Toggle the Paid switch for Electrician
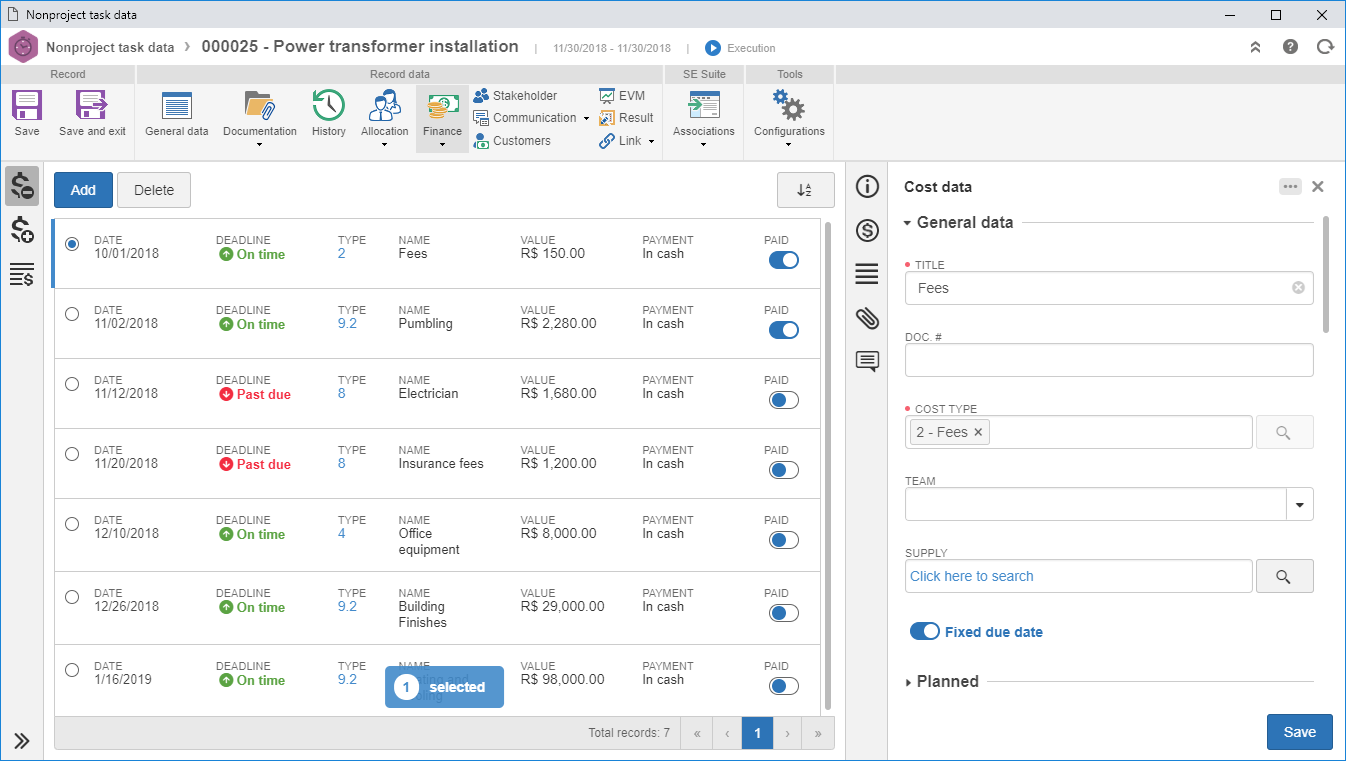 [x=784, y=400]
